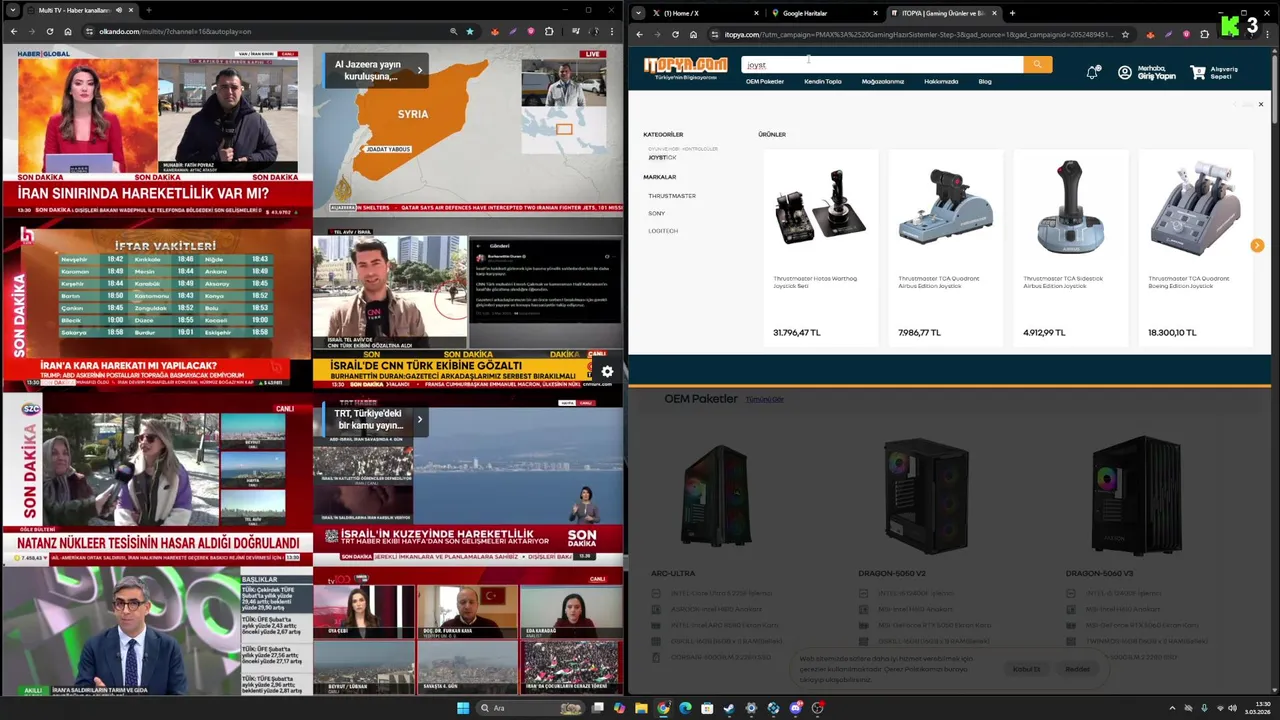Select the ITOPYA Gaming Ürünler tab
1280x720 pixels.
[x=944, y=13]
